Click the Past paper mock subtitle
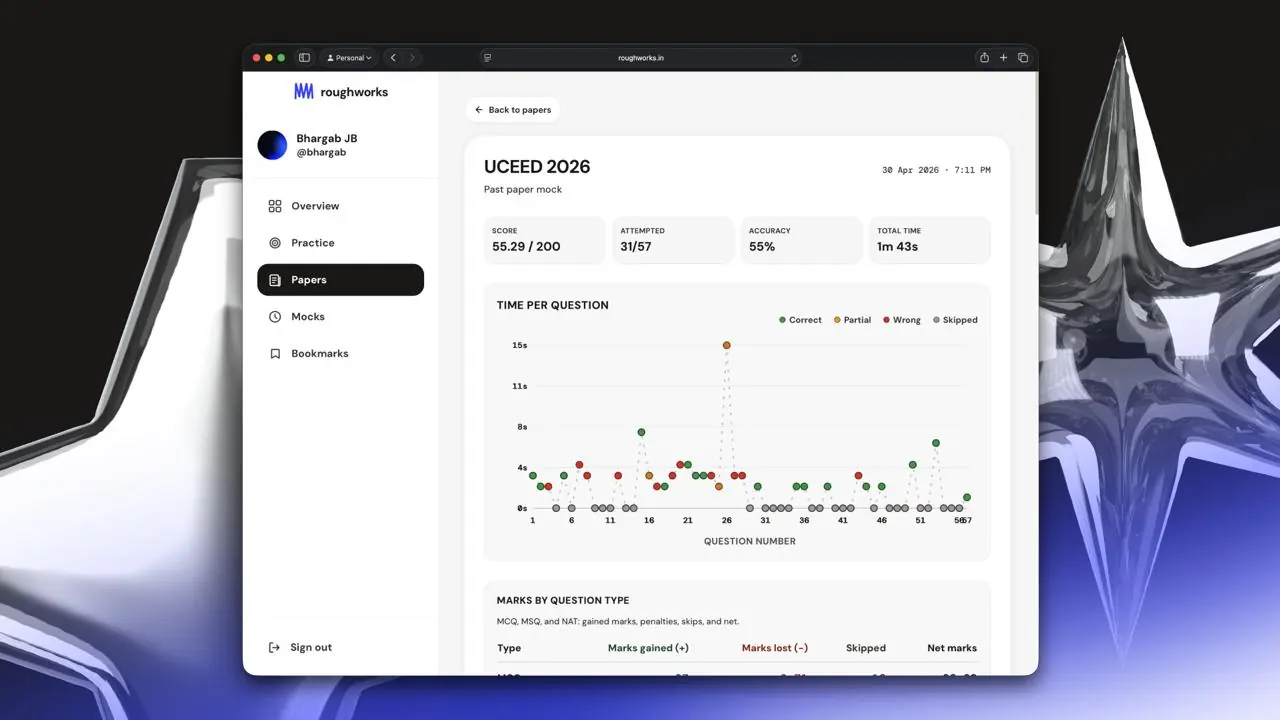Screen dimensions: 1280x720 [523, 189]
